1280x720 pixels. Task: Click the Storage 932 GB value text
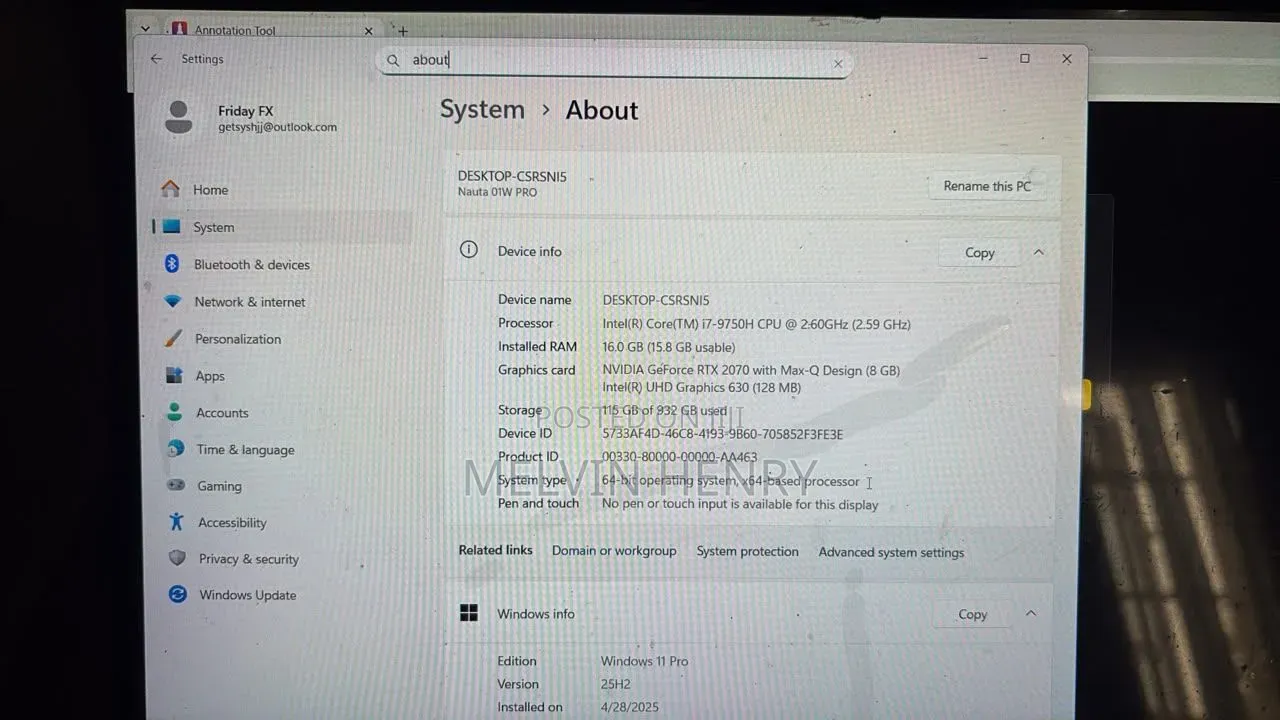click(665, 411)
